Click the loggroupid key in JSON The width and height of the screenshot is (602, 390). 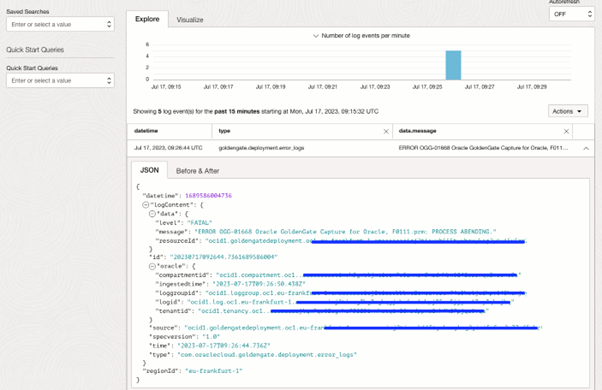click(178, 293)
